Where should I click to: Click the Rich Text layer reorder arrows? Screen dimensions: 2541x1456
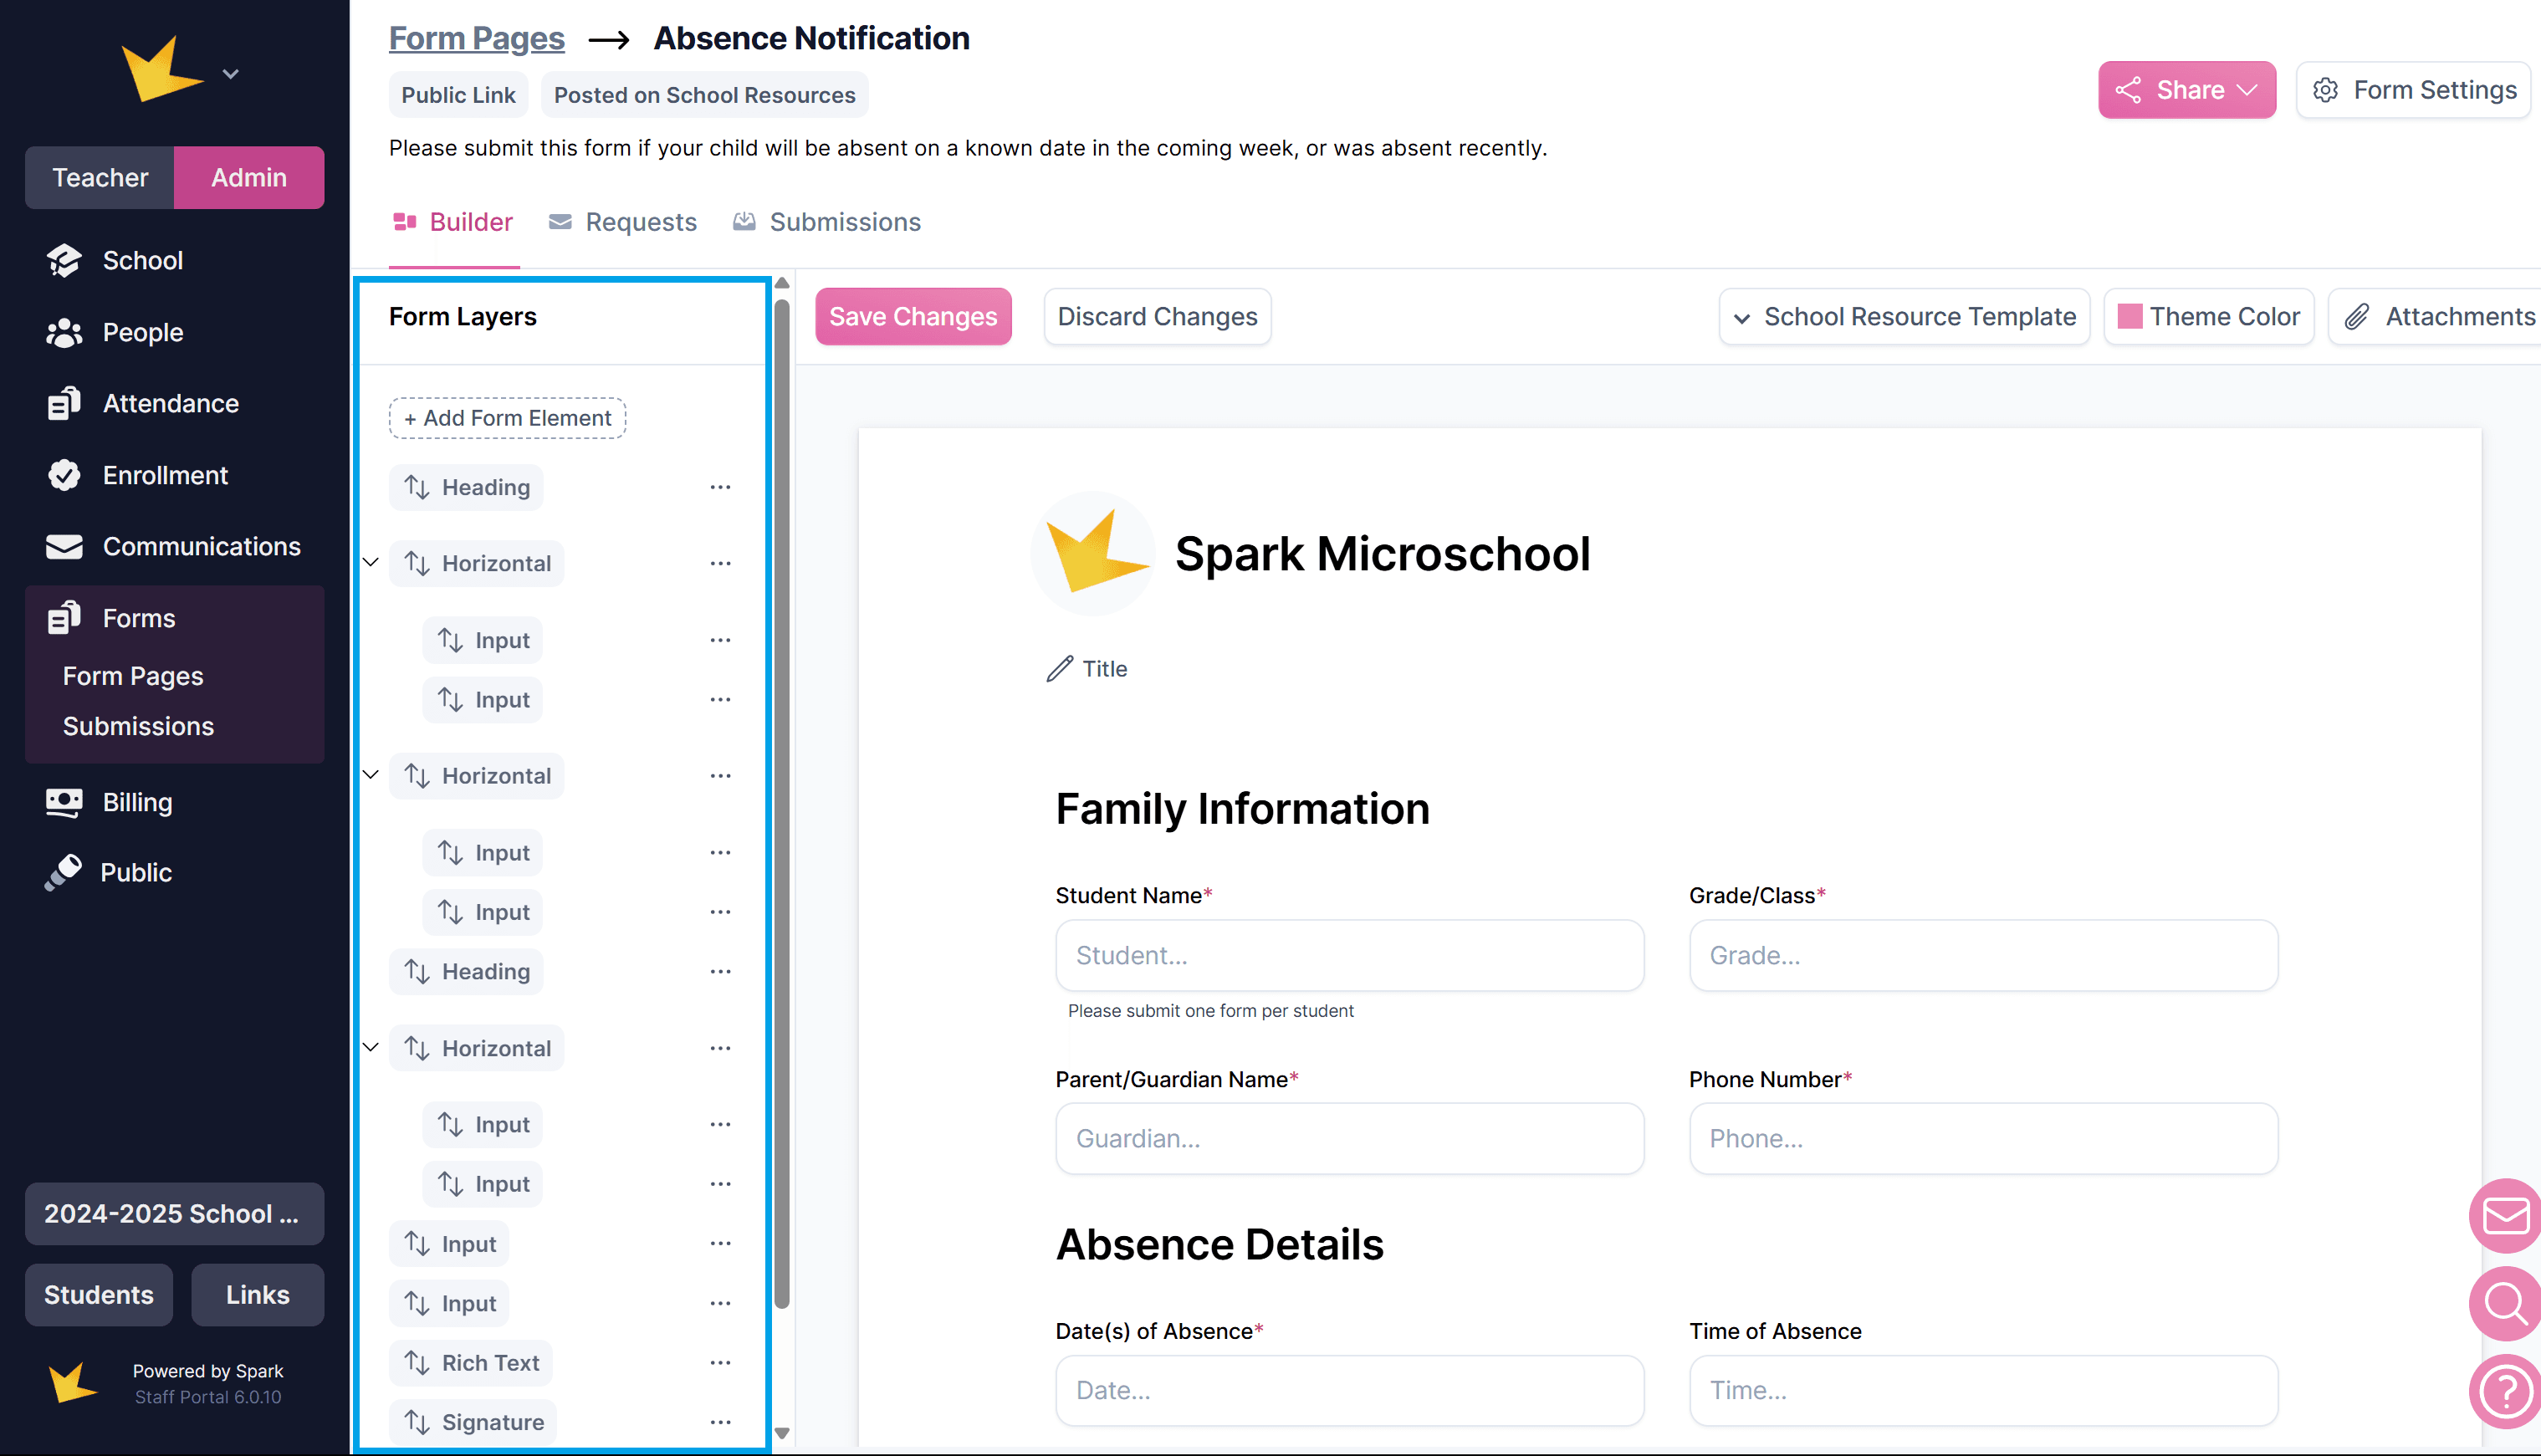[x=417, y=1363]
